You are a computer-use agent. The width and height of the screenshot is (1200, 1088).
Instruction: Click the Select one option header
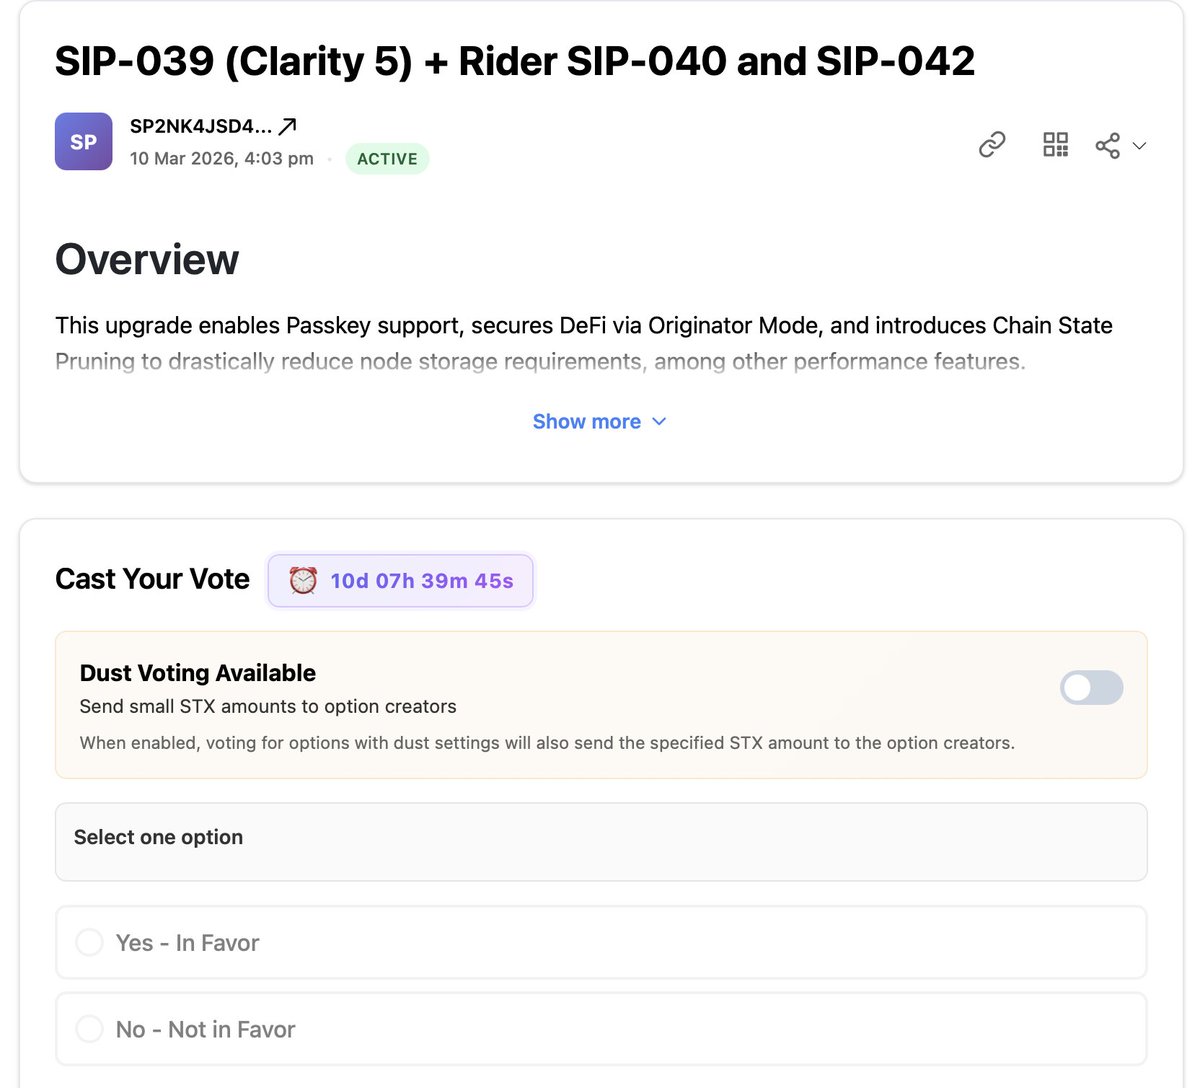click(601, 842)
